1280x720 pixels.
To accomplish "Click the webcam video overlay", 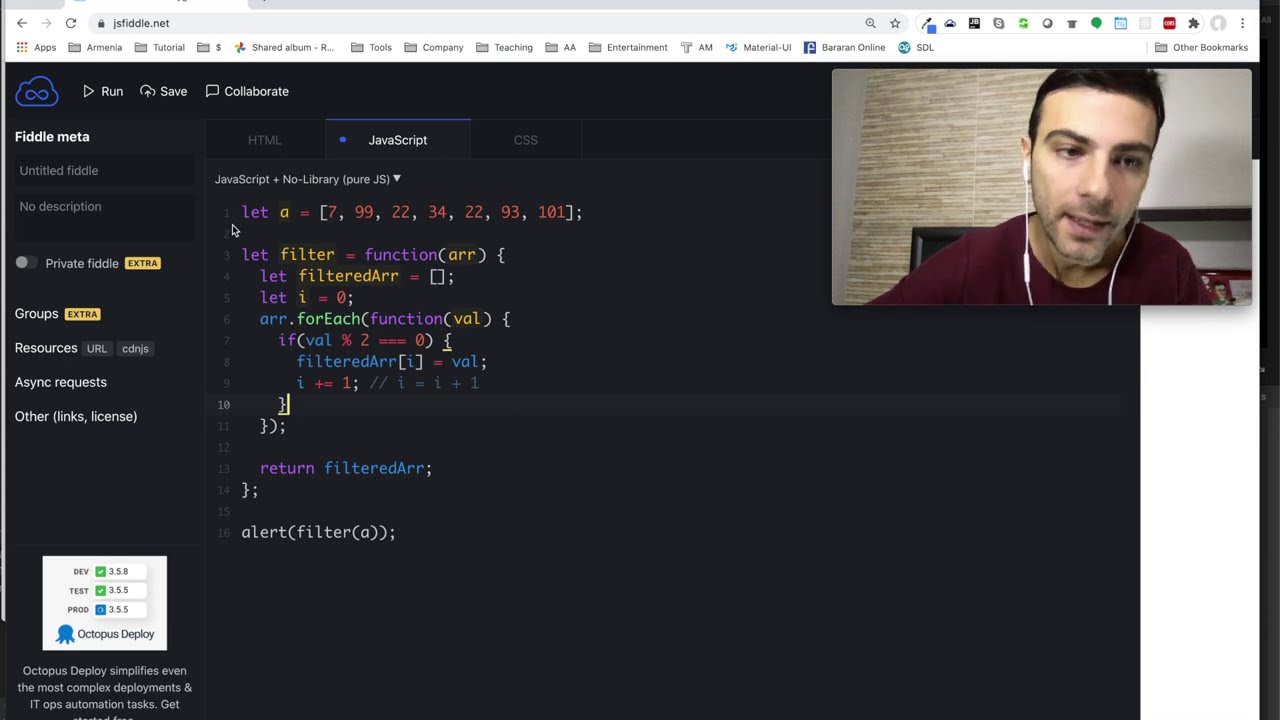I will 1041,186.
